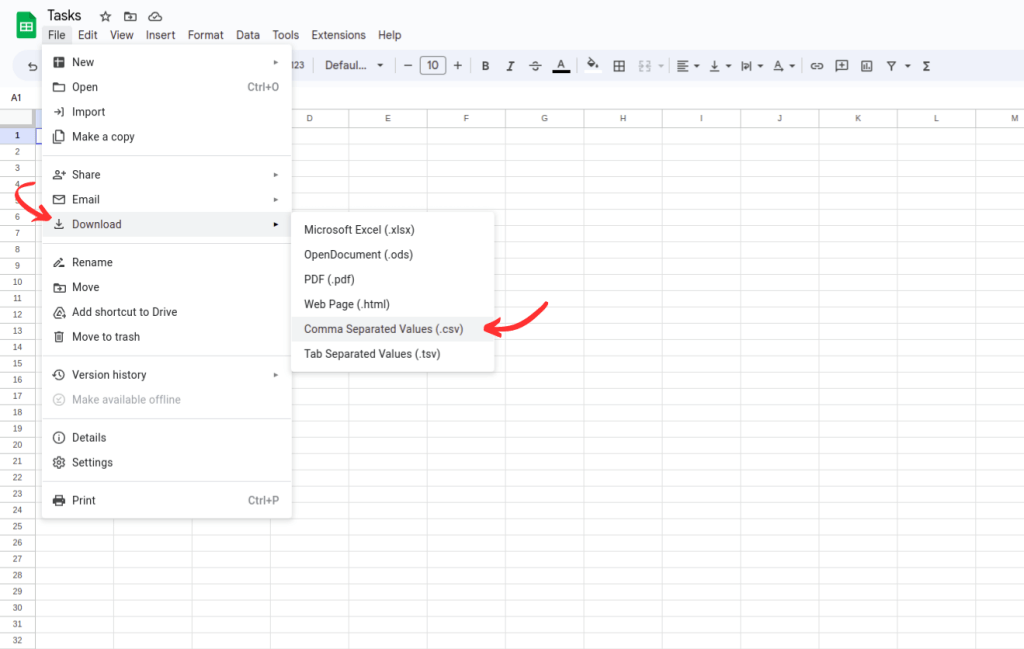The image size is (1024, 649).
Task: Open the fill color tool
Action: [x=592, y=65]
